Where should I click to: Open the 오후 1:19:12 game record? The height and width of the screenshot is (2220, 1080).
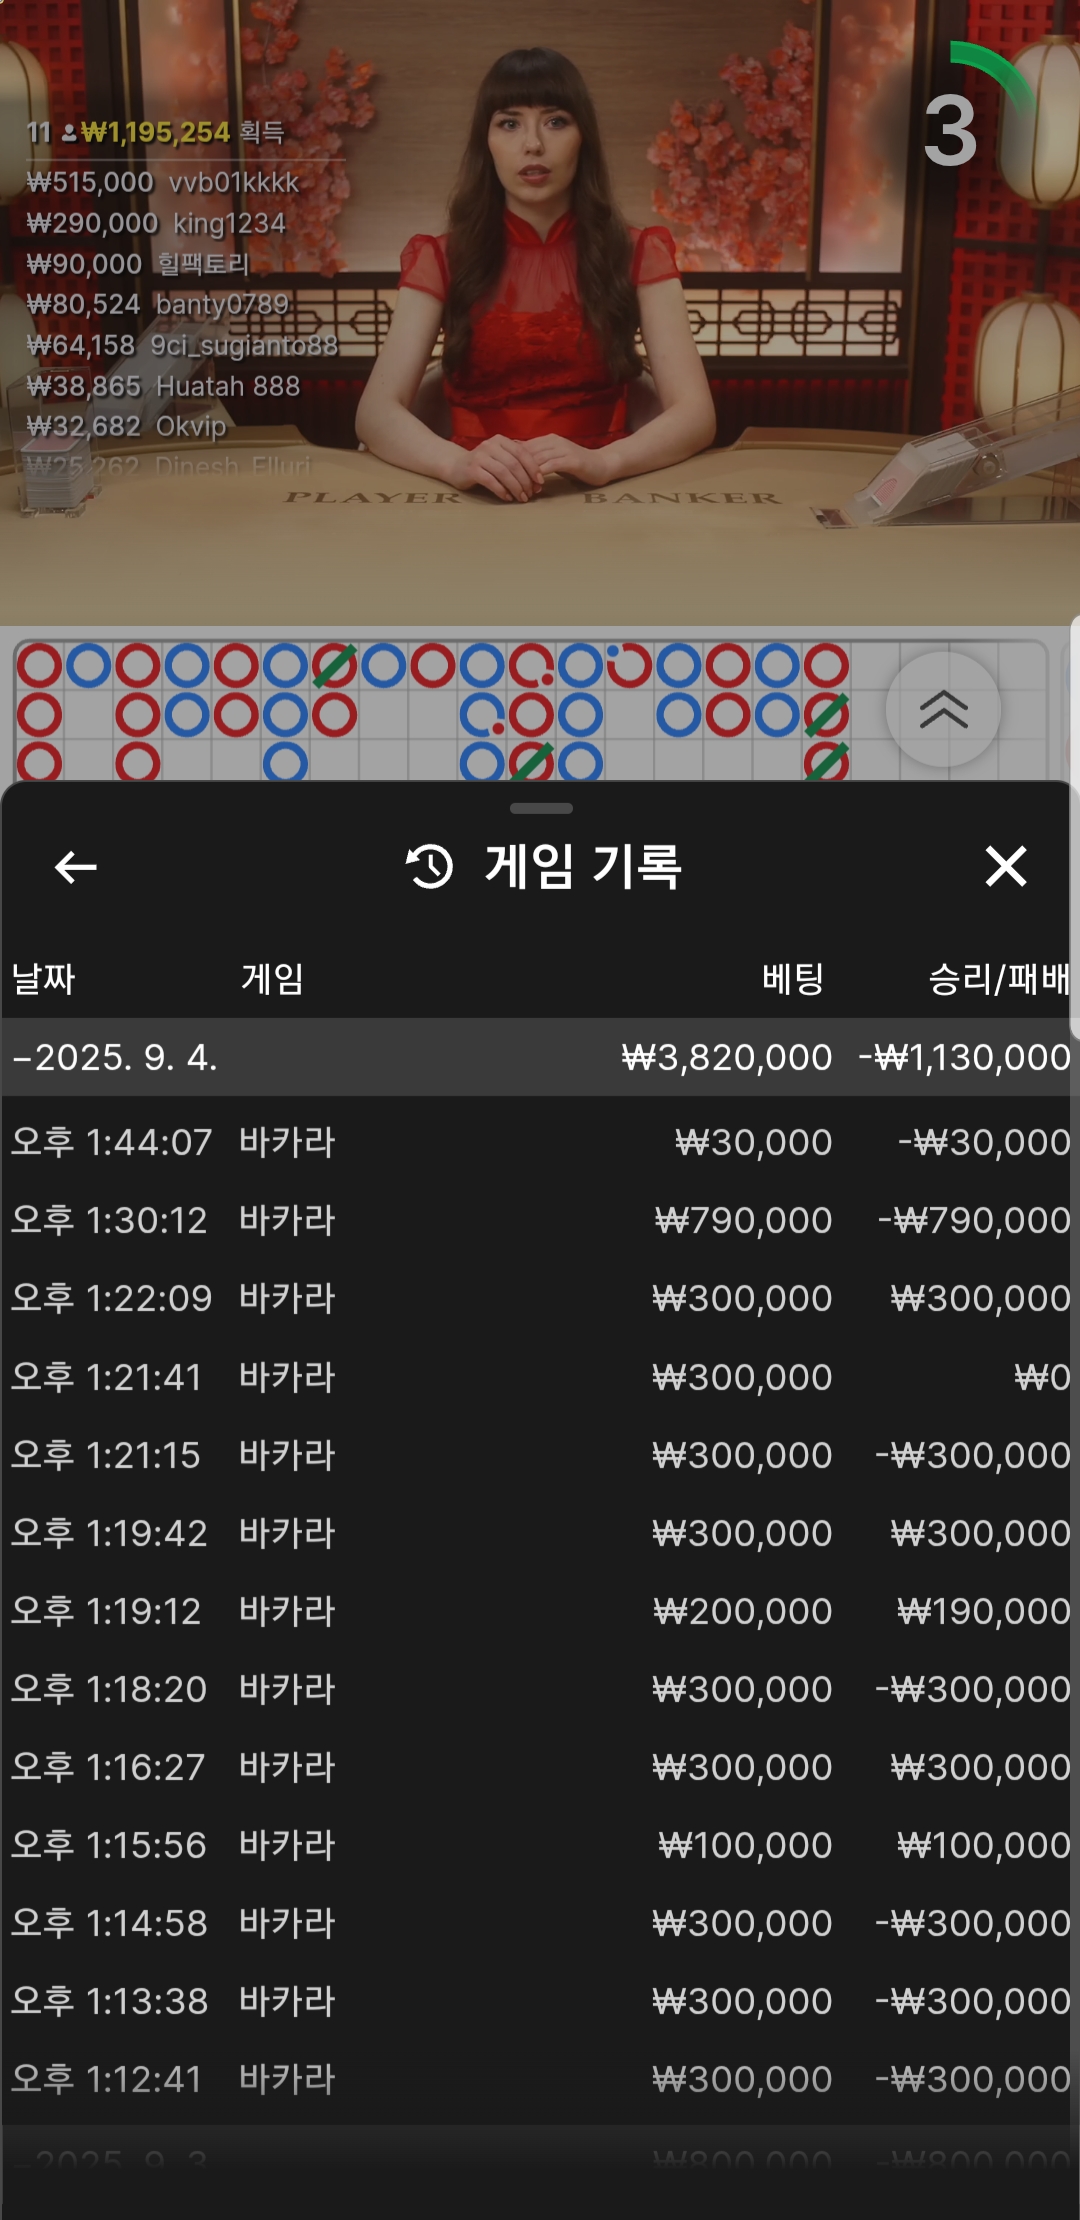click(540, 1611)
